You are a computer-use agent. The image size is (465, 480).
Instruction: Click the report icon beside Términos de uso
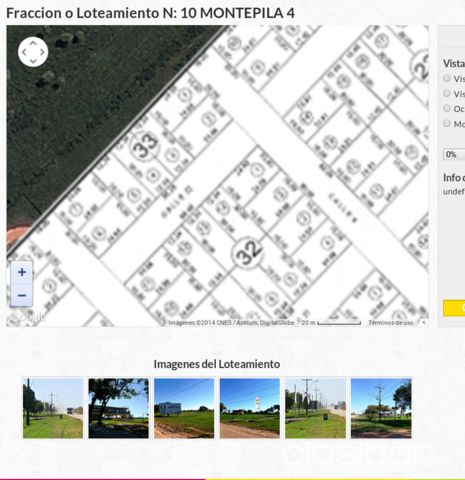pyautogui.click(x=424, y=322)
